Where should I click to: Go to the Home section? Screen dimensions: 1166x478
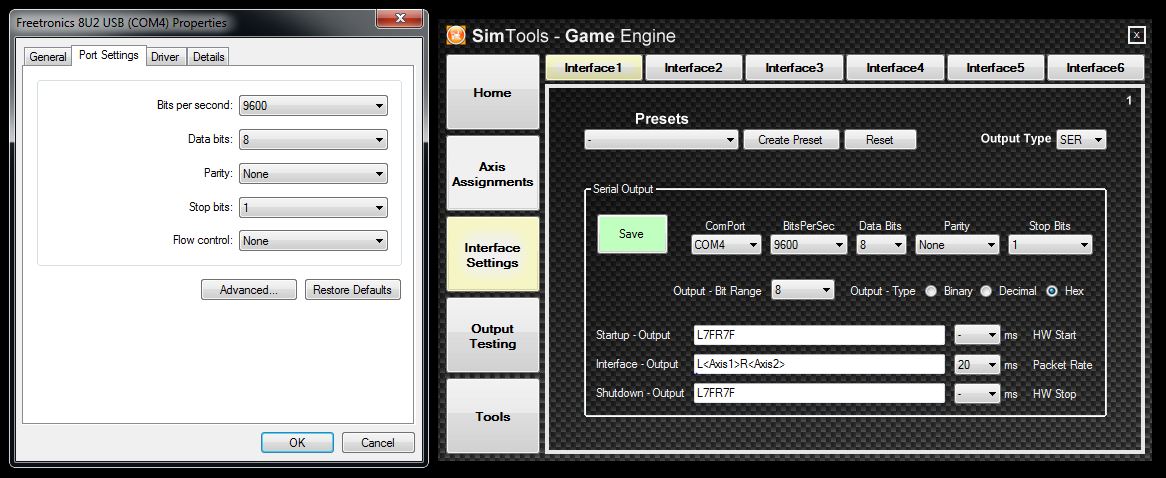coord(492,93)
